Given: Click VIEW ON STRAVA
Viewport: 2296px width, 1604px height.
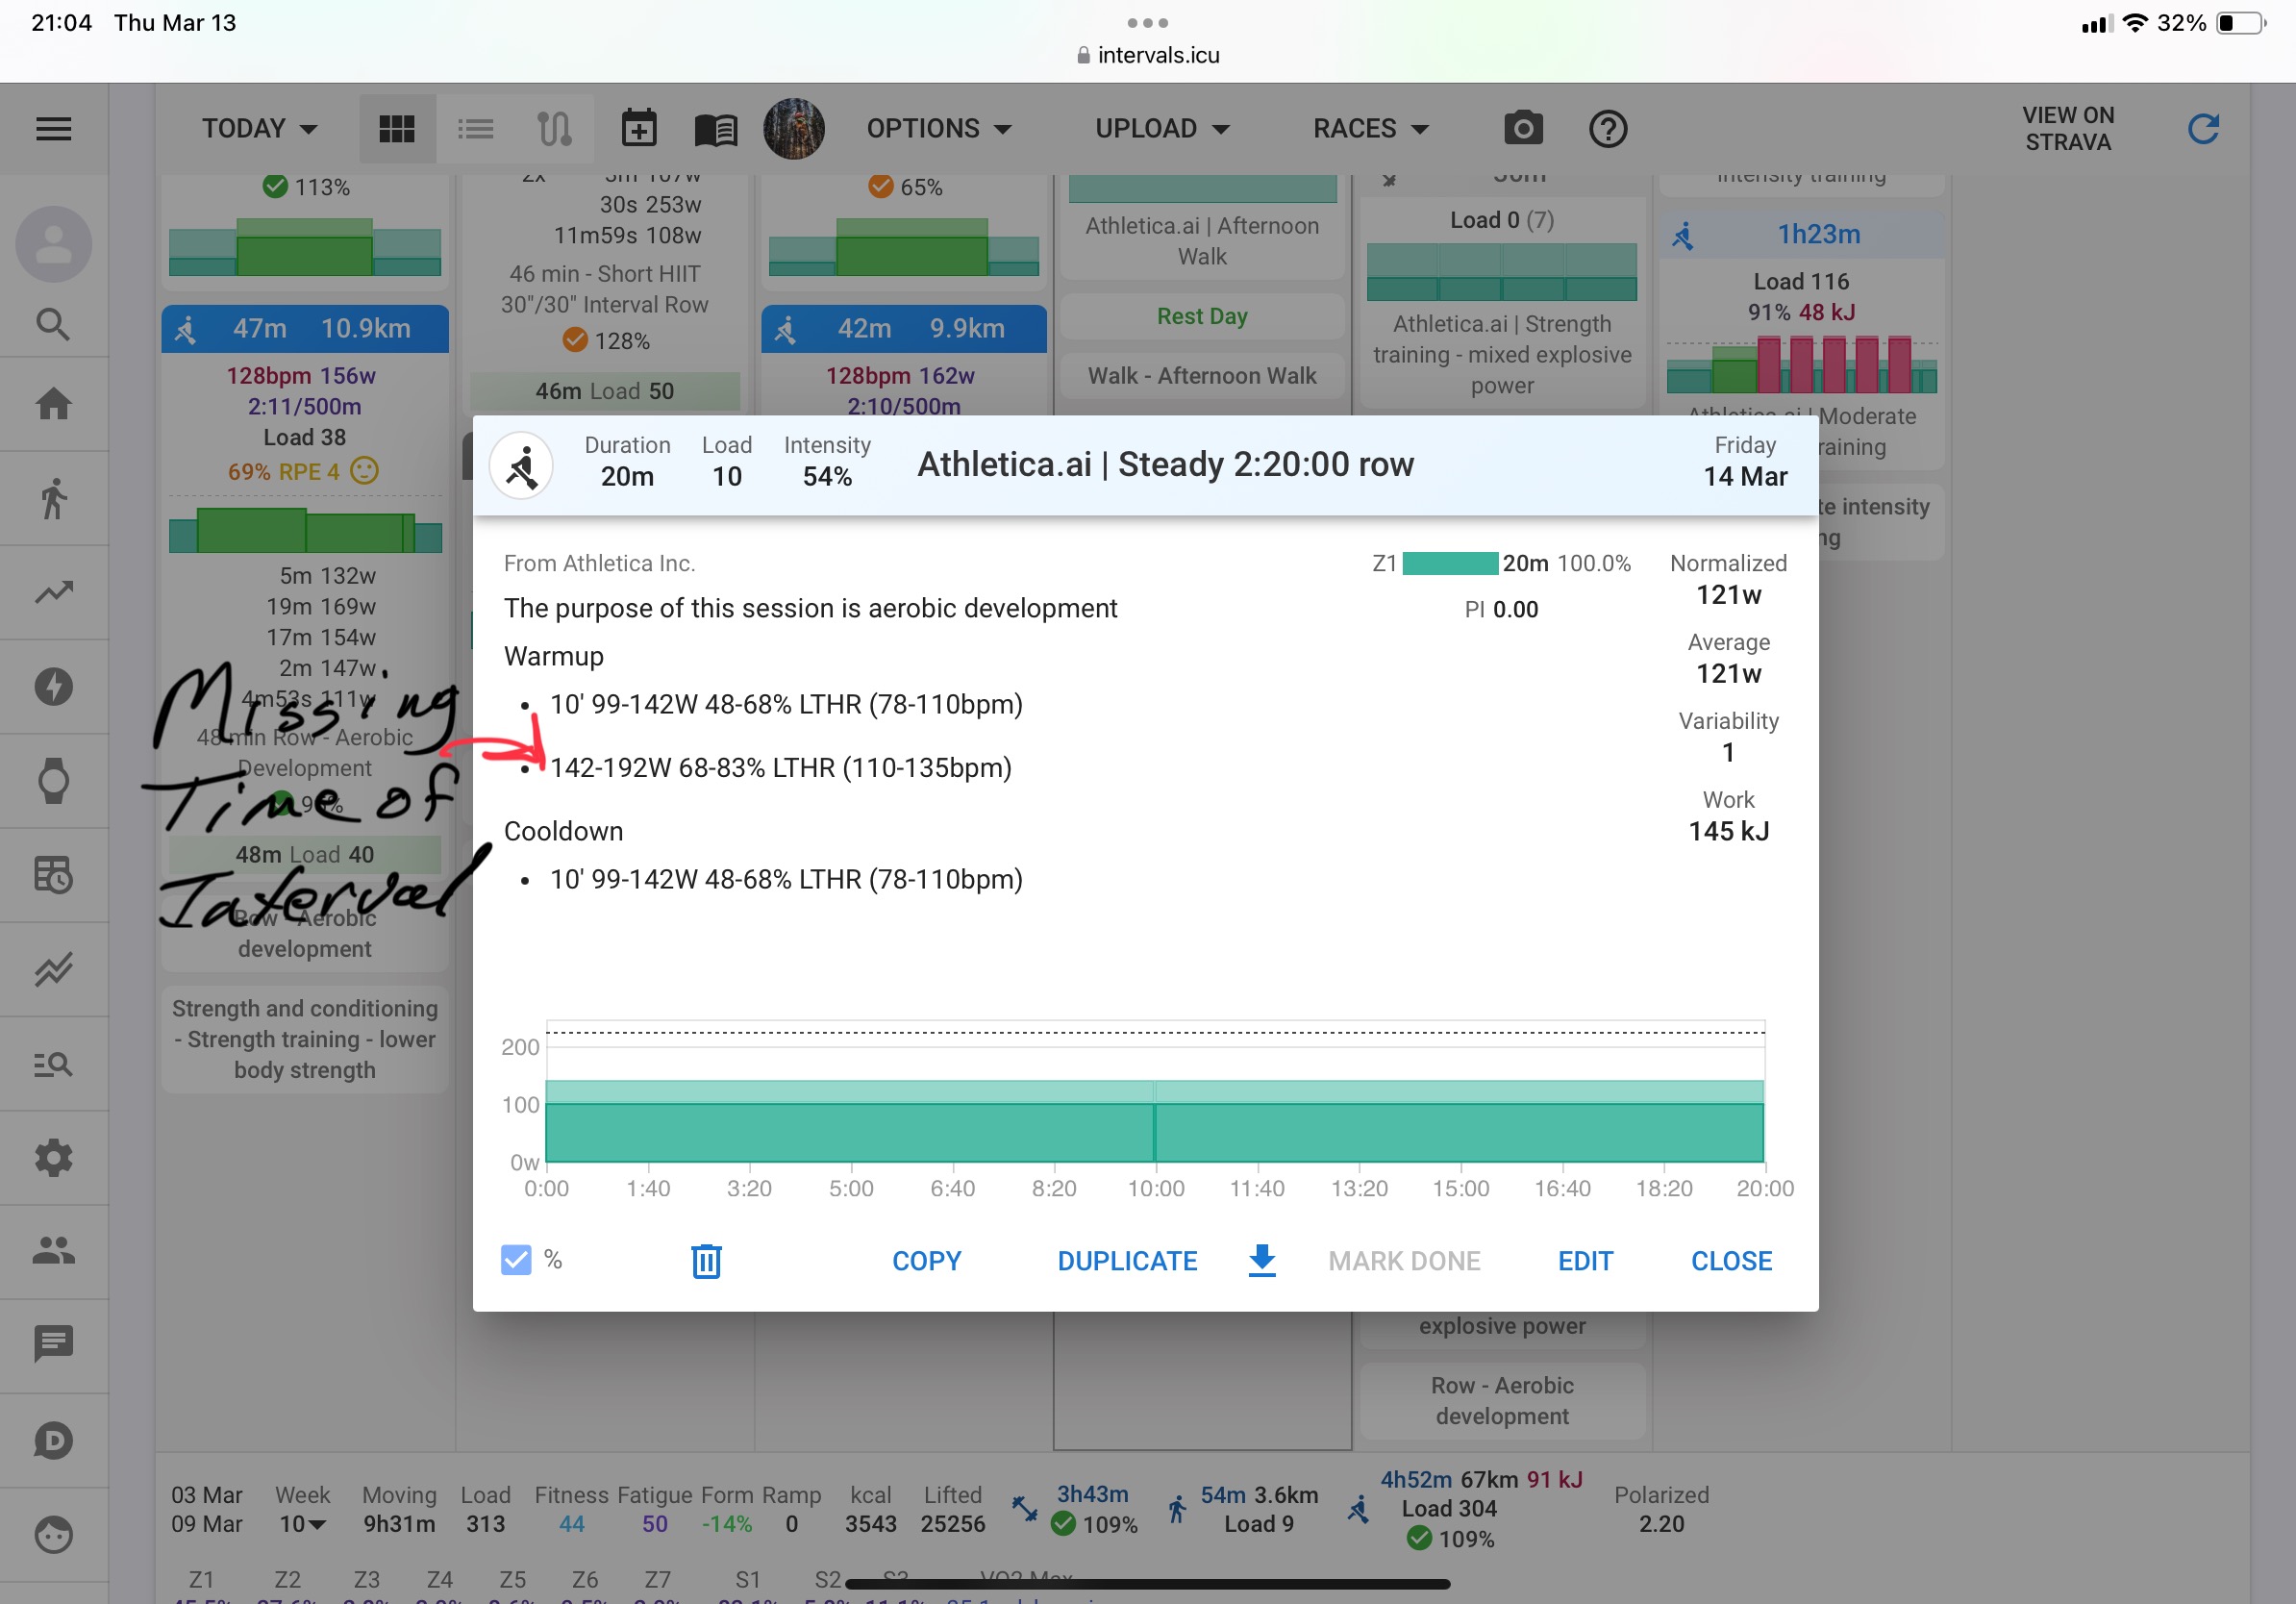Looking at the screenshot, I should pos(2068,129).
